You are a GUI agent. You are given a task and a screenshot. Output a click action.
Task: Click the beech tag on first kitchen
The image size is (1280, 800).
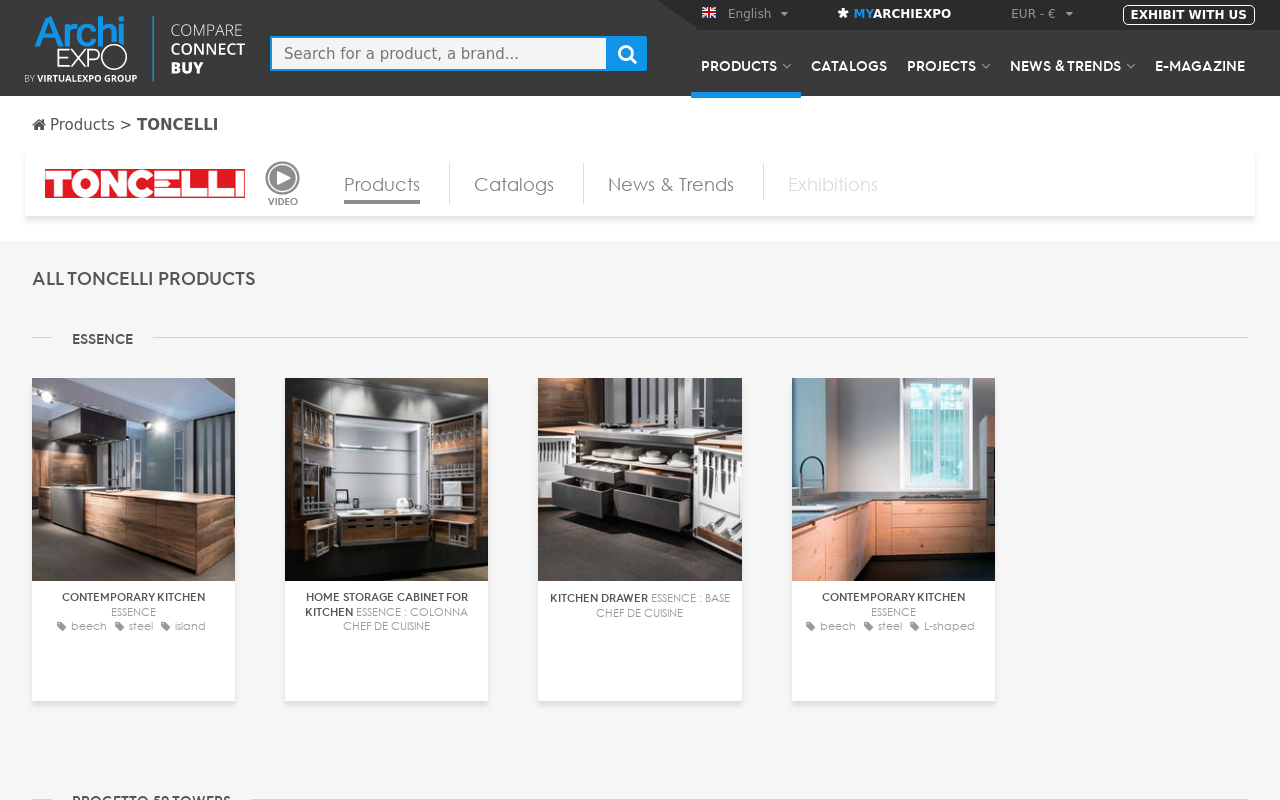click(x=88, y=626)
